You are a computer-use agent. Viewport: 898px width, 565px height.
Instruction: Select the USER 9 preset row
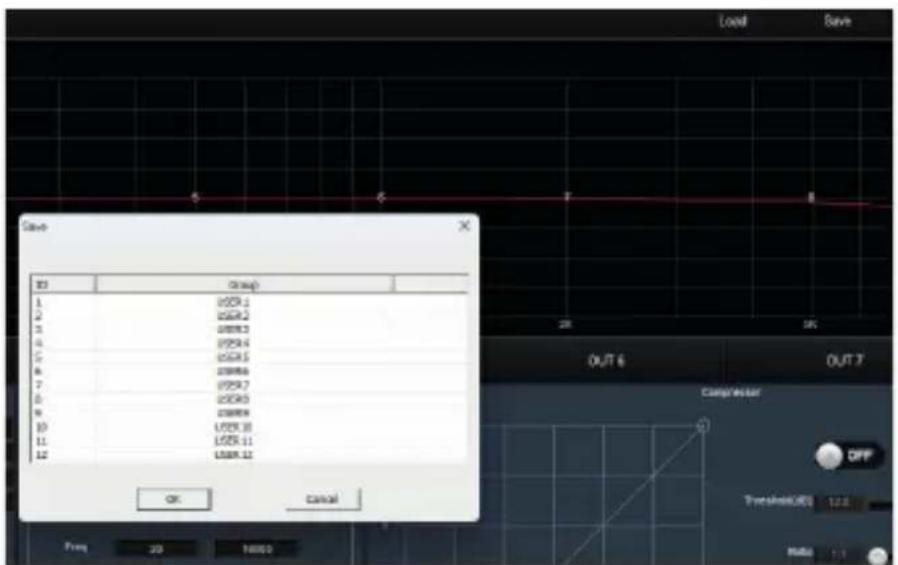pos(249,413)
